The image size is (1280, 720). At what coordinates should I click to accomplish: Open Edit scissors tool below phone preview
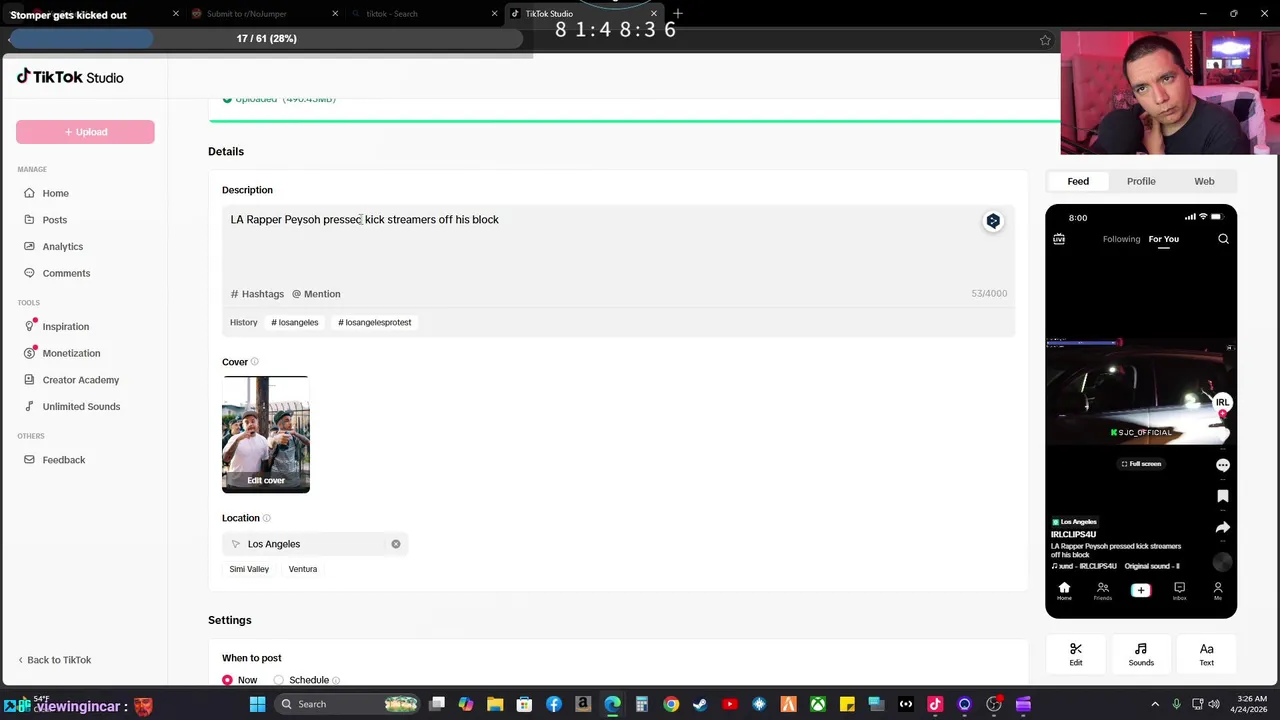point(1076,654)
